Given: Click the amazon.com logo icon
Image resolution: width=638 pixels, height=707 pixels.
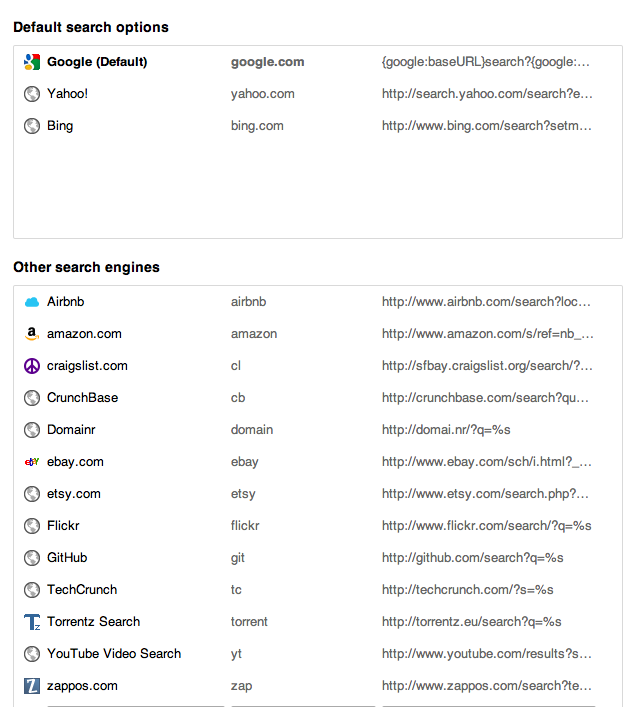Looking at the screenshot, I should click(x=32, y=334).
